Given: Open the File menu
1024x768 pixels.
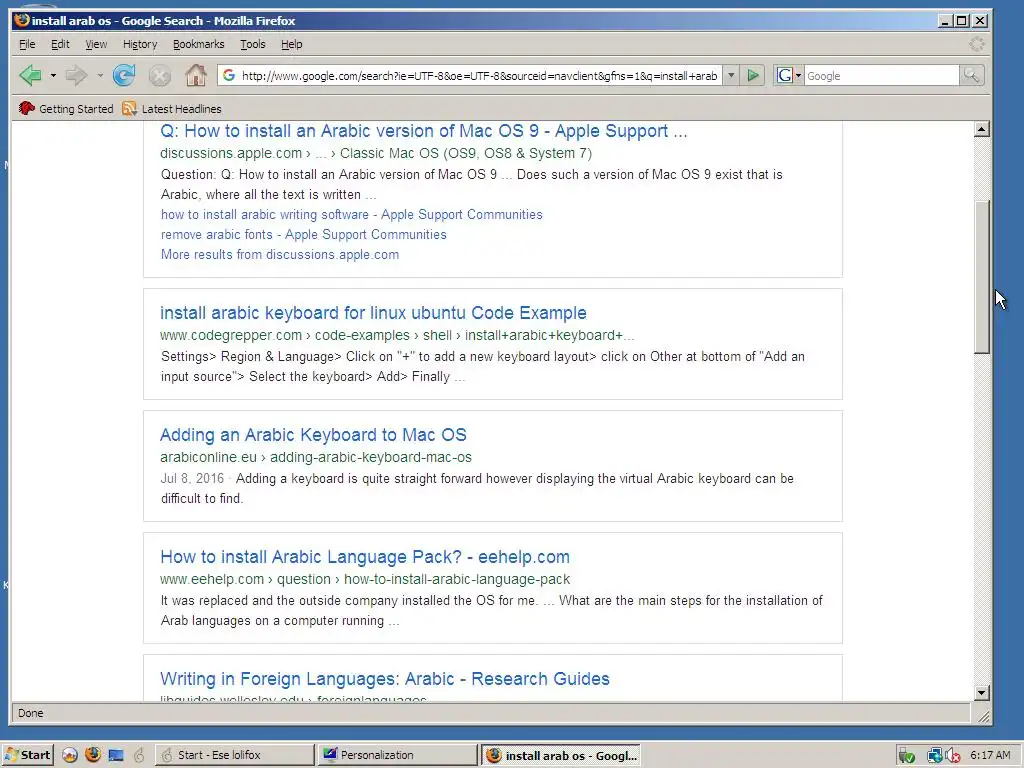Looking at the screenshot, I should pos(27,44).
